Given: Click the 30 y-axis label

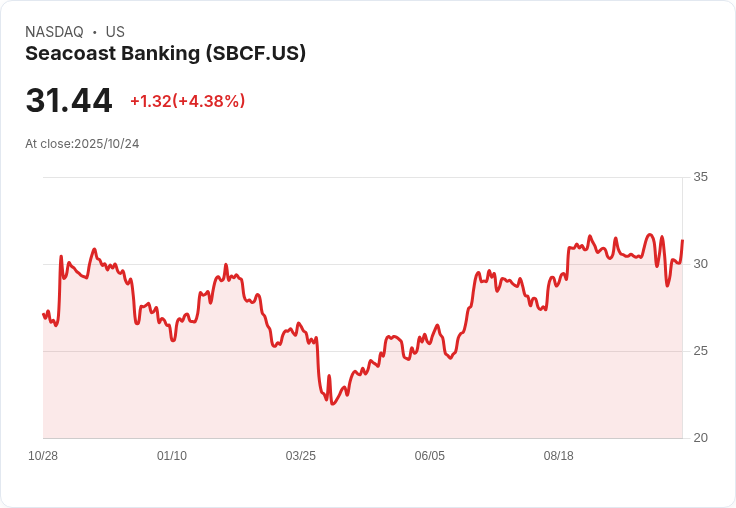Looking at the screenshot, I should 700,264.
